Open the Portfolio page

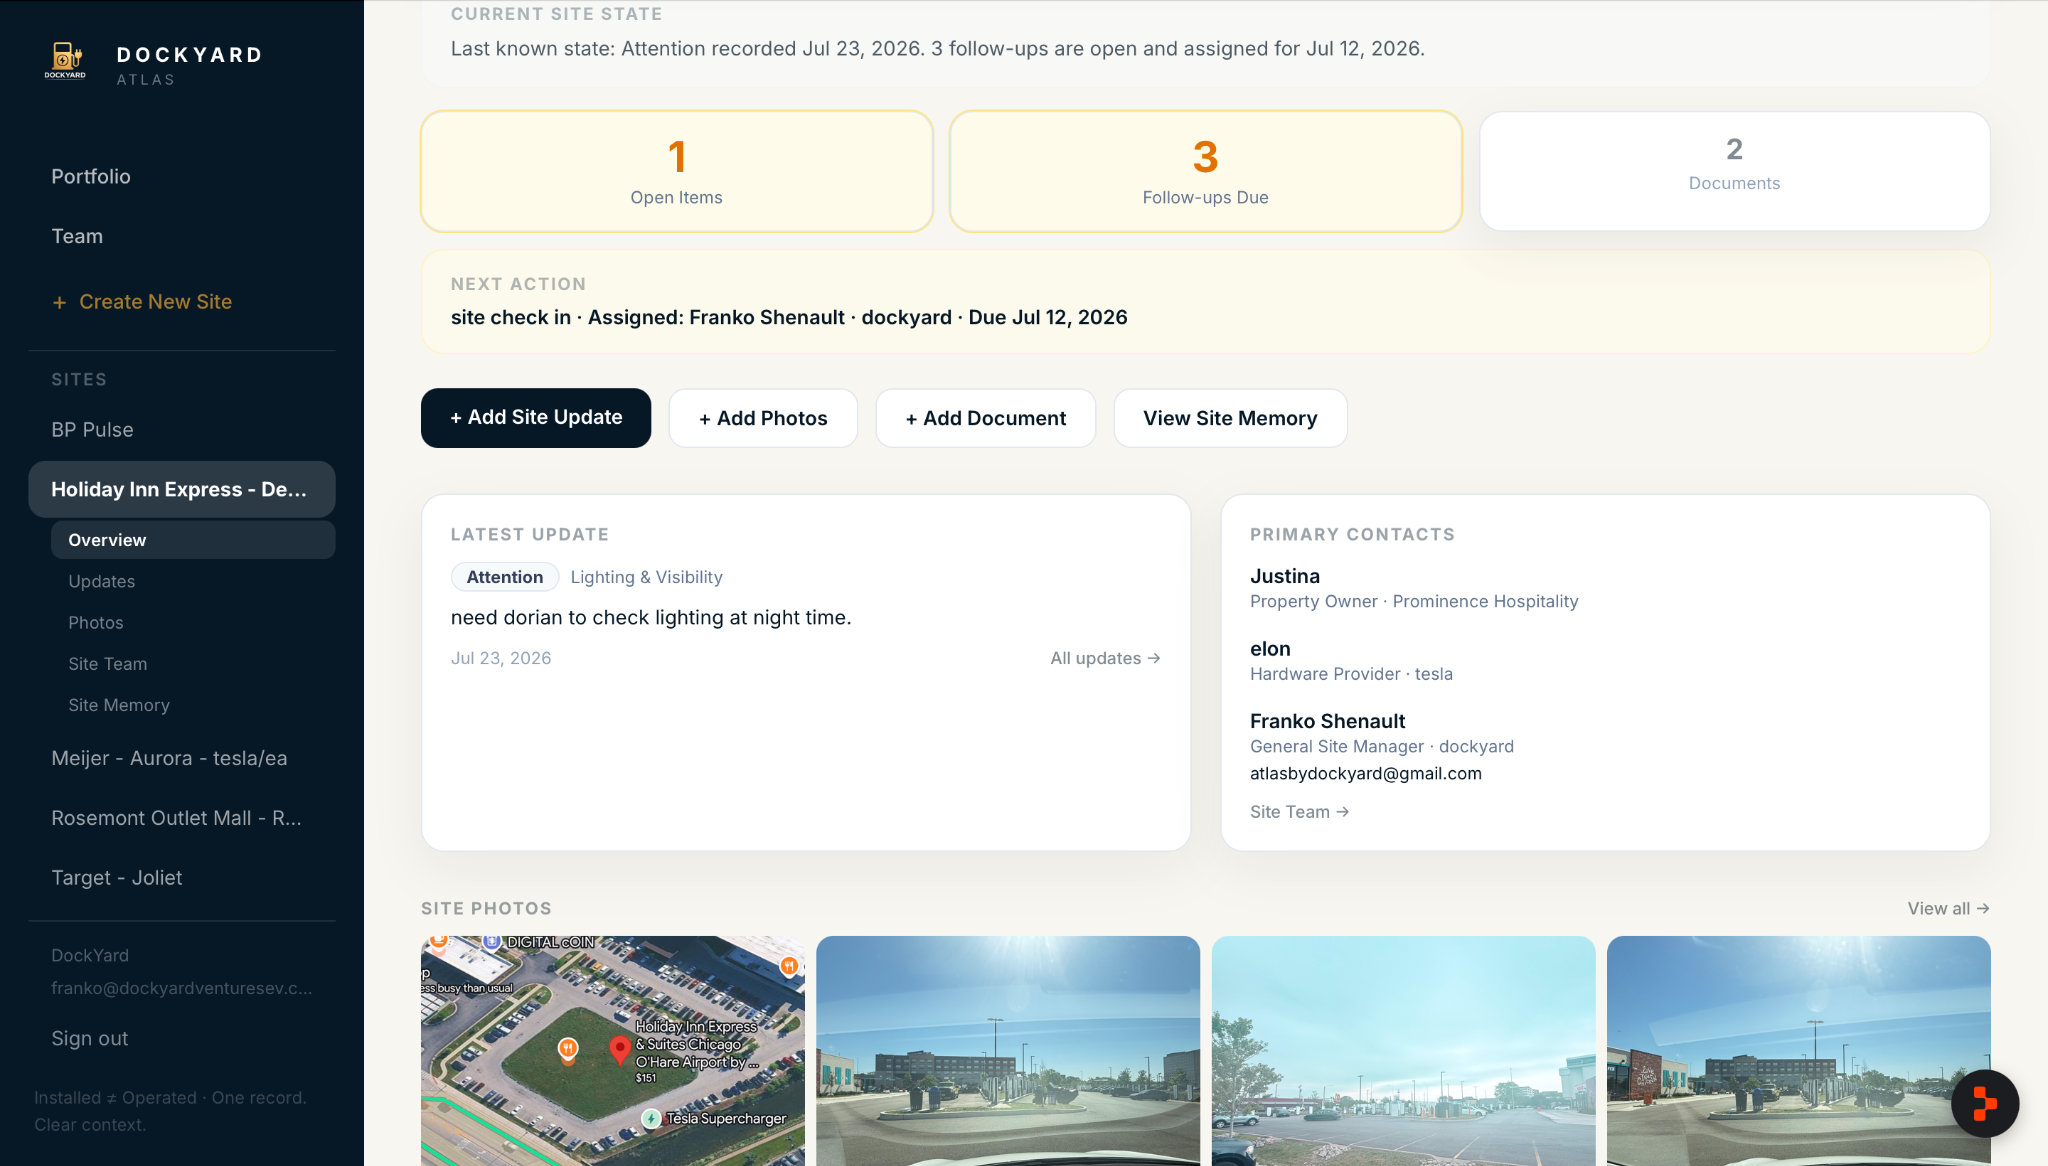[x=91, y=176]
